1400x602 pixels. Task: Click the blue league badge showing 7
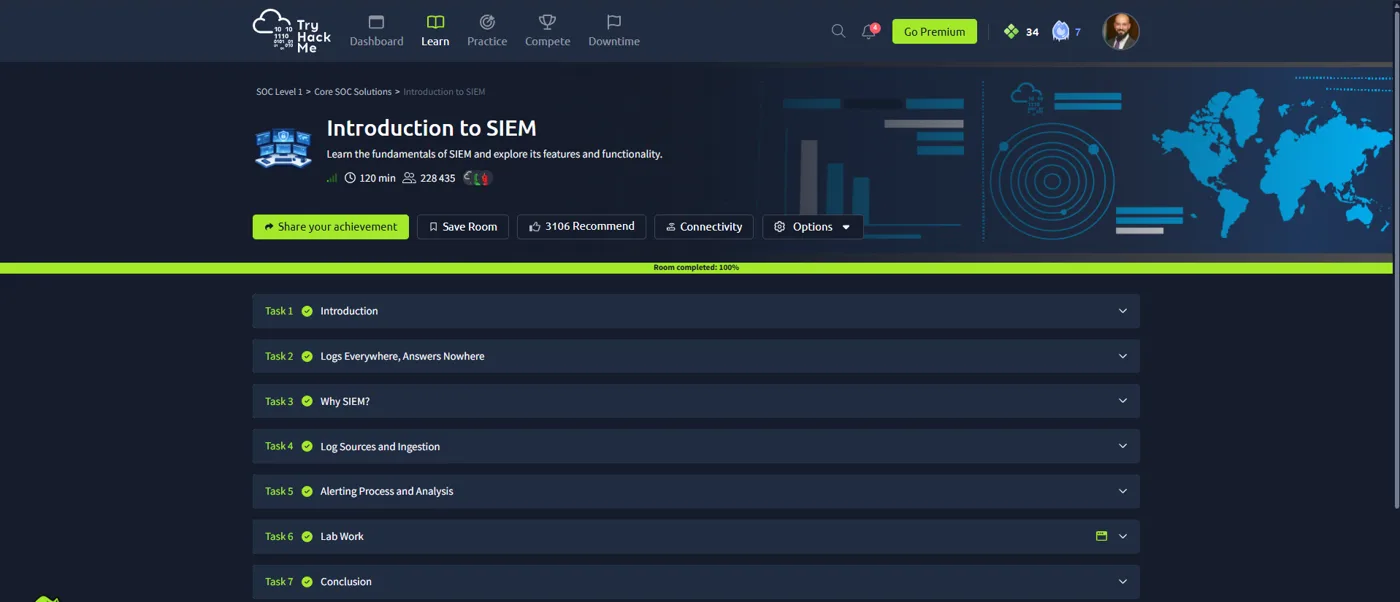pos(1061,31)
